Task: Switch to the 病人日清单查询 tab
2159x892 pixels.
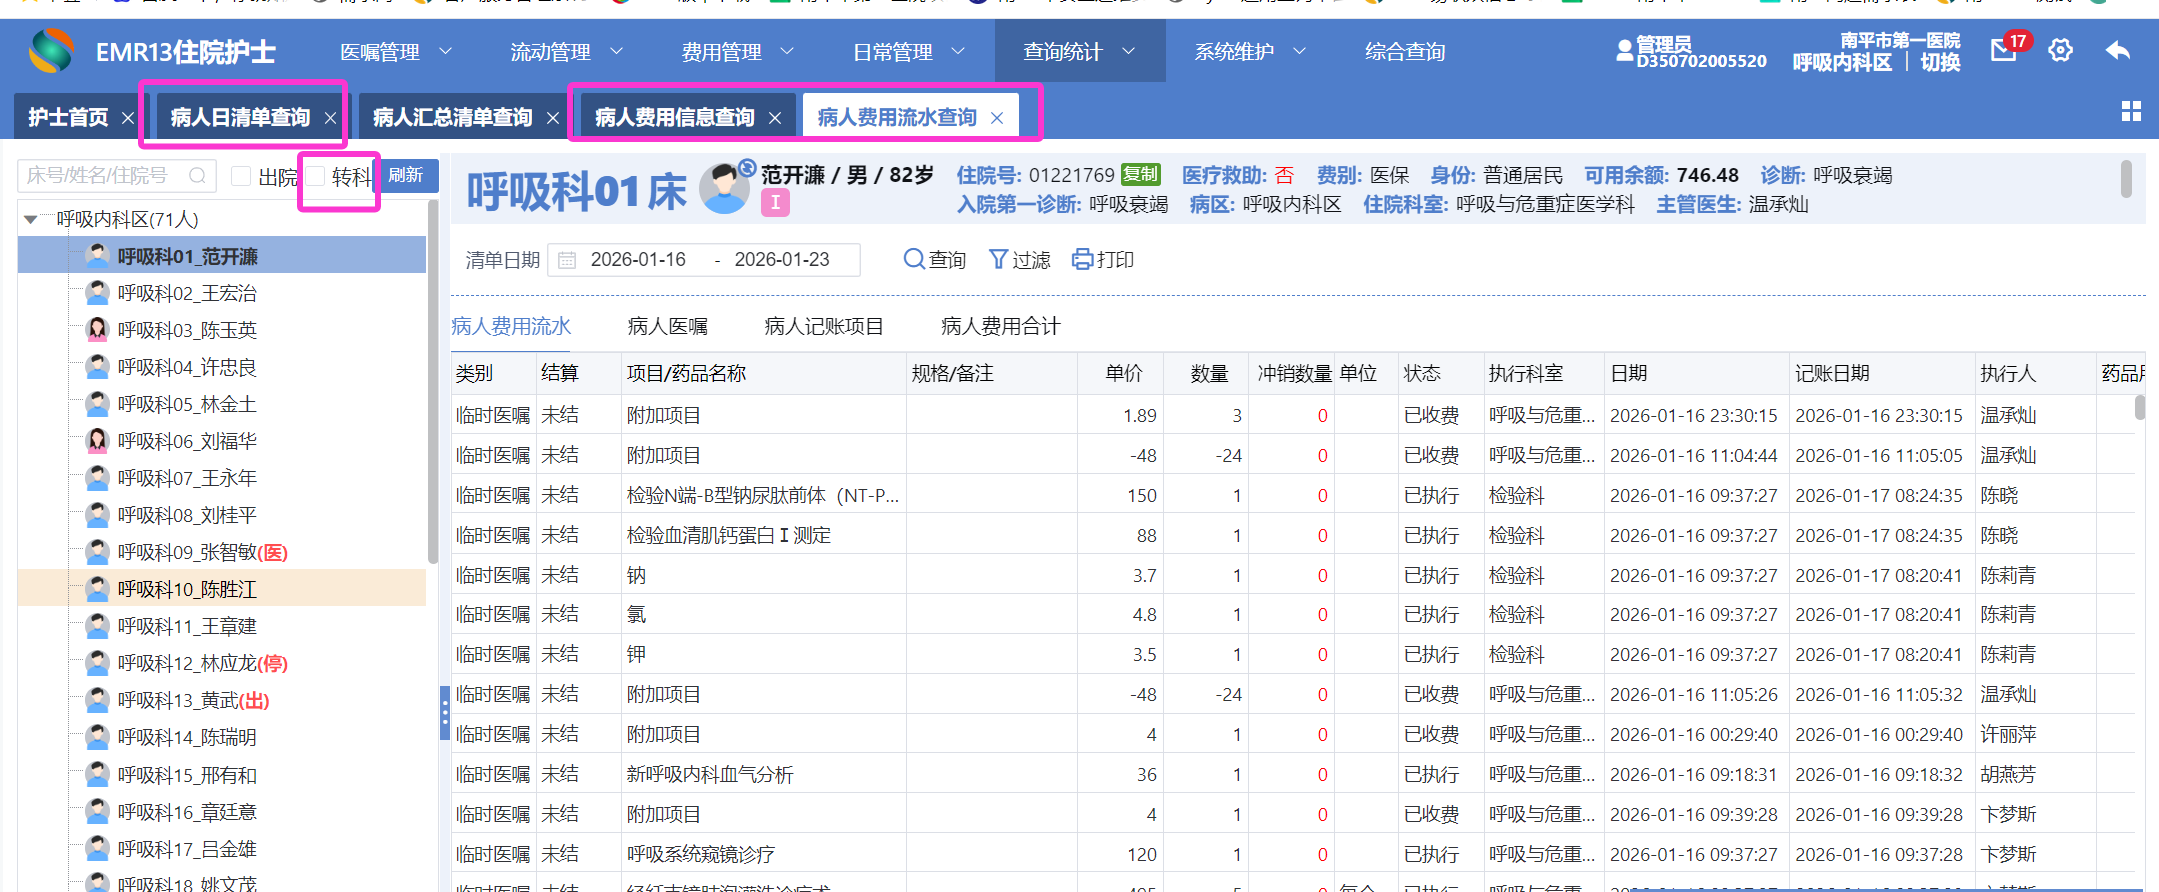Action: tap(240, 117)
